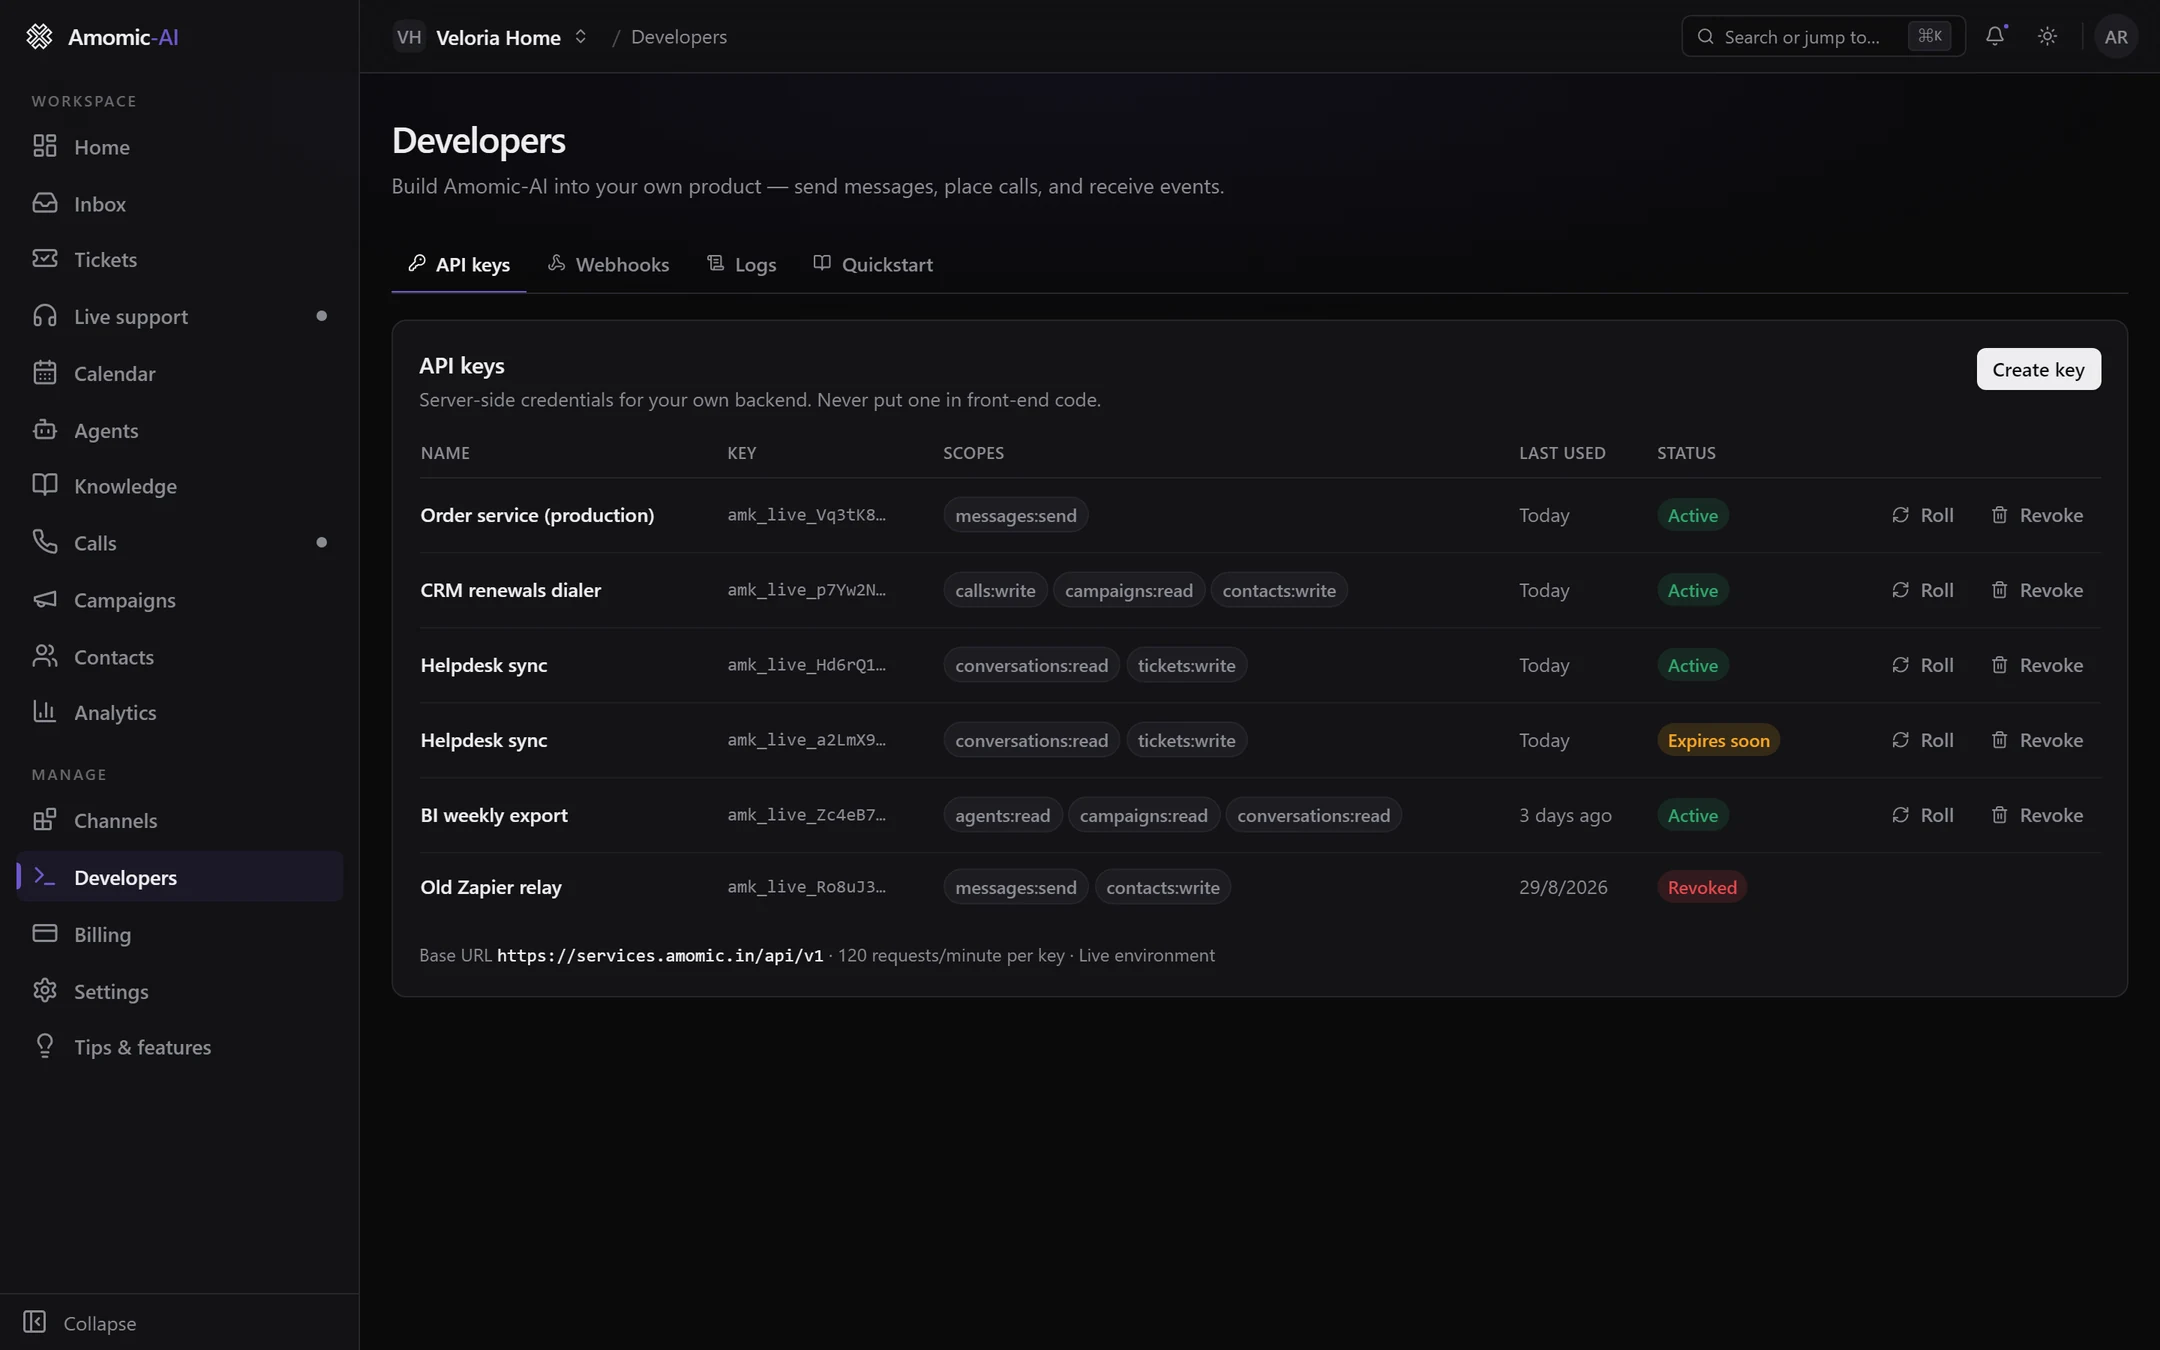Image resolution: width=2160 pixels, height=1350 pixels.
Task: Open Tickets sidebar item
Action: 180,260
